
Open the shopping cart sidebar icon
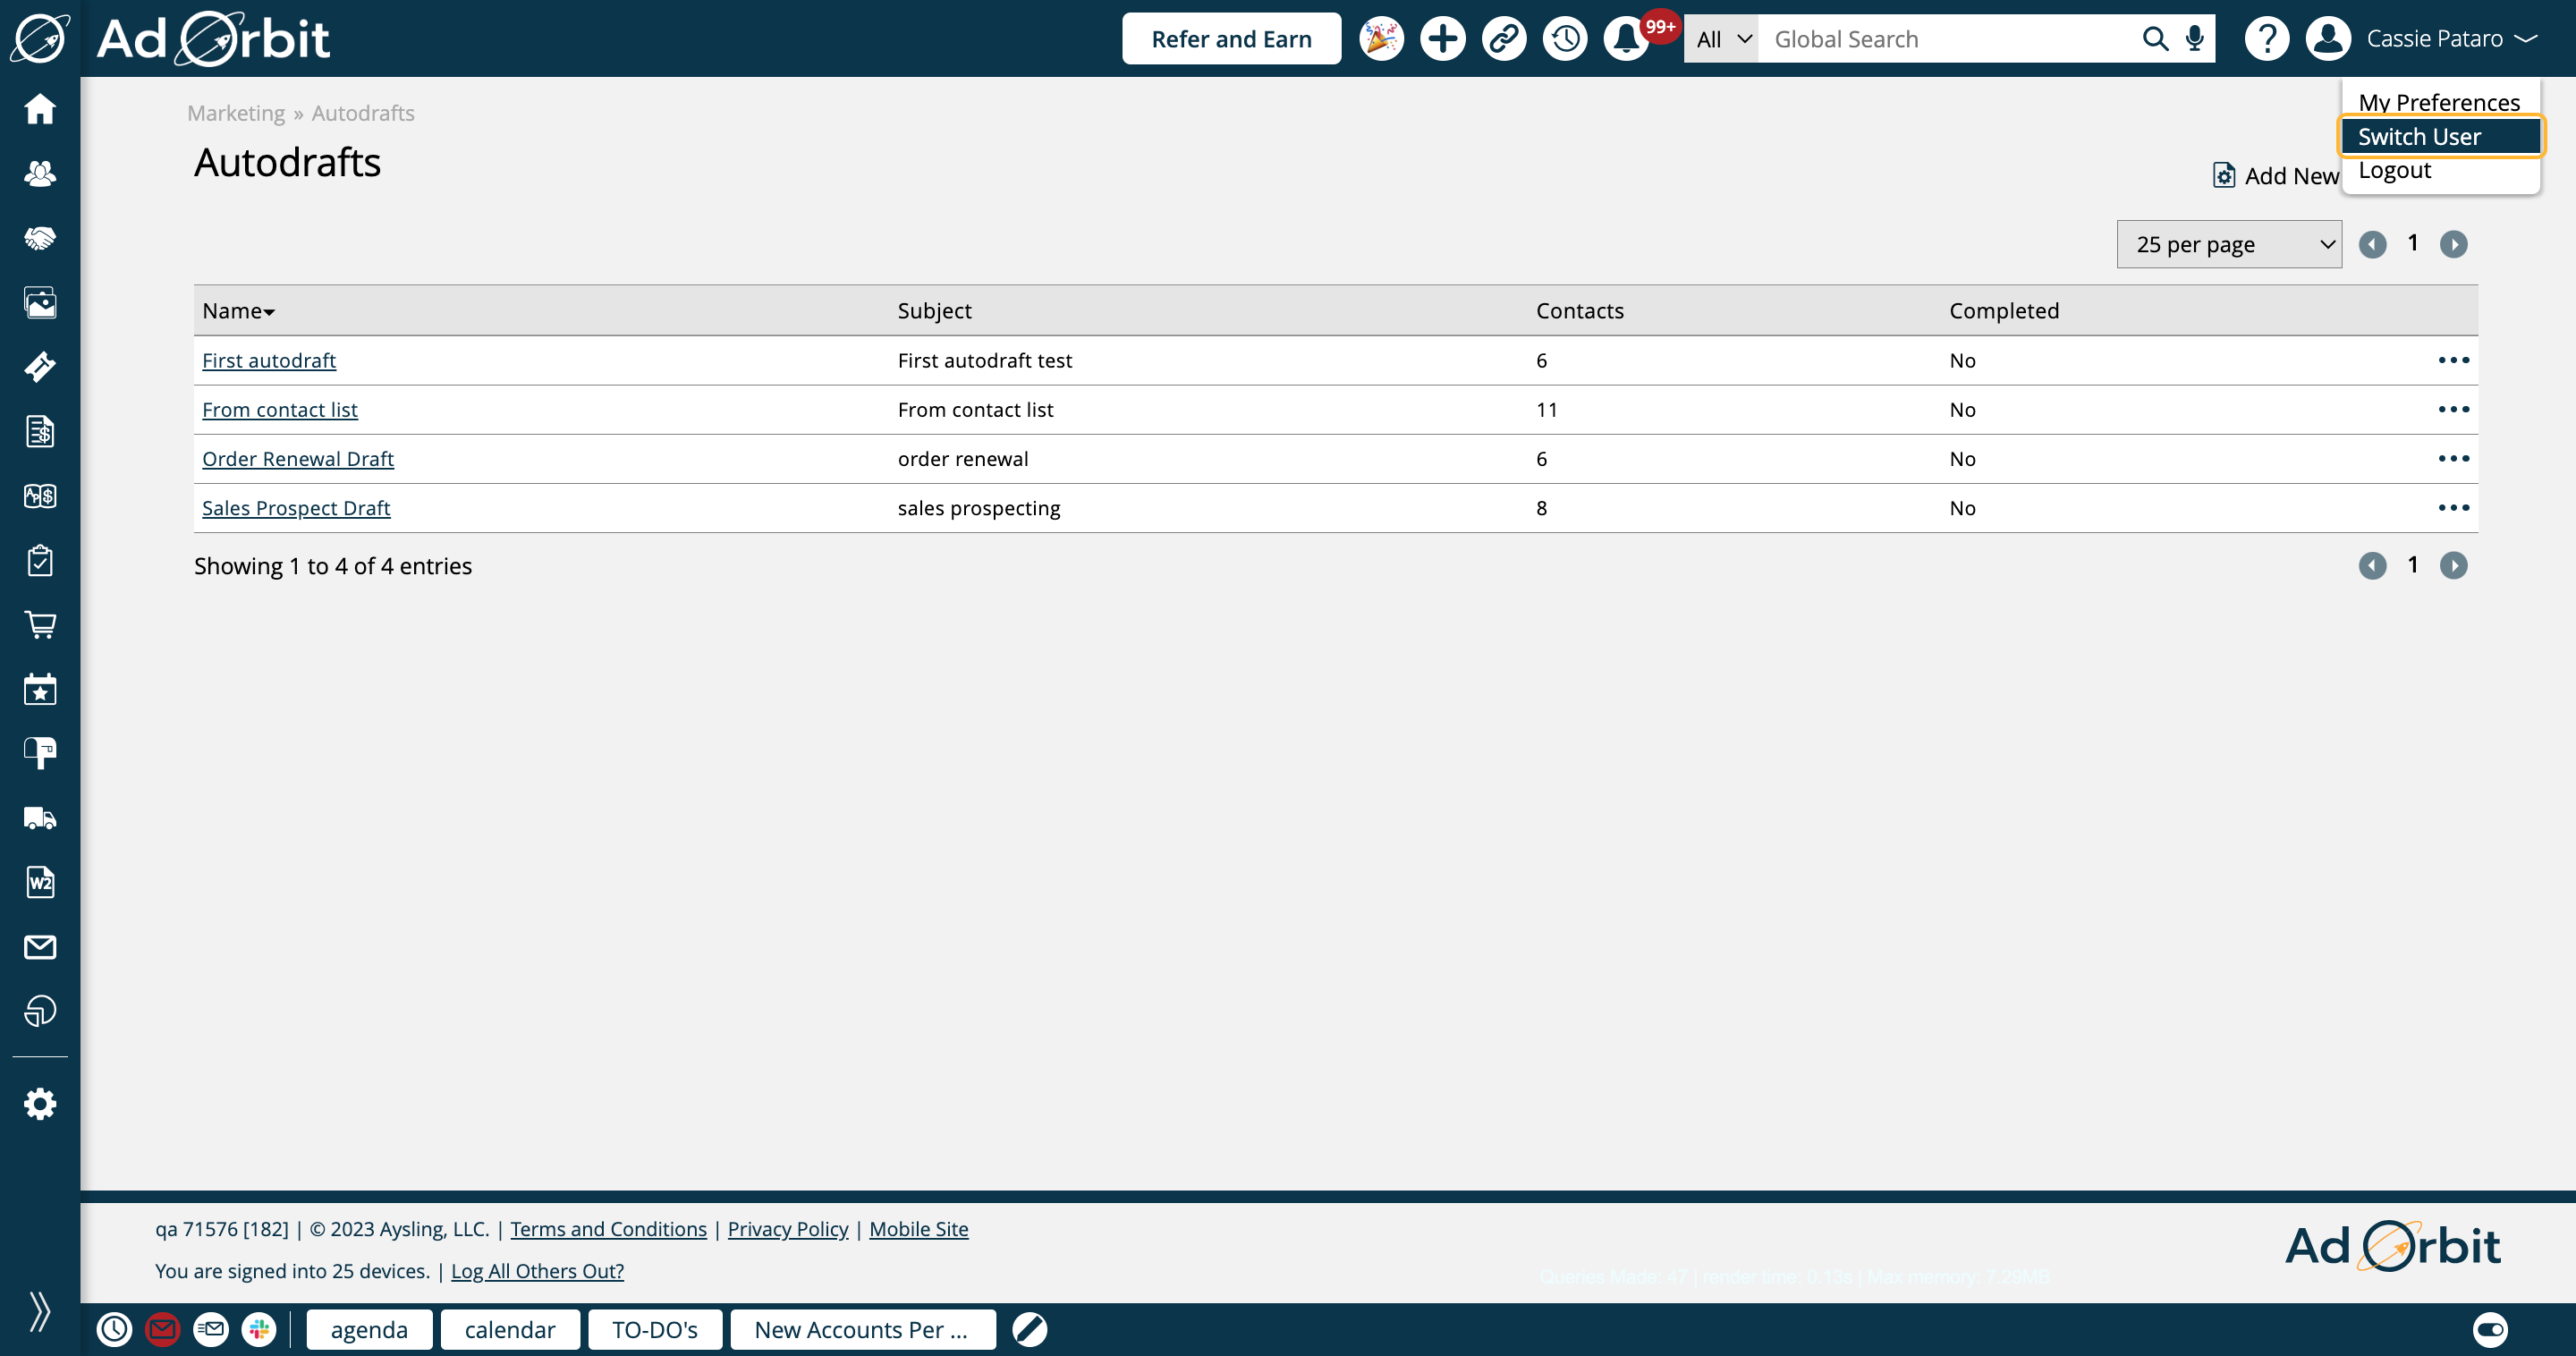click(40, 625)
